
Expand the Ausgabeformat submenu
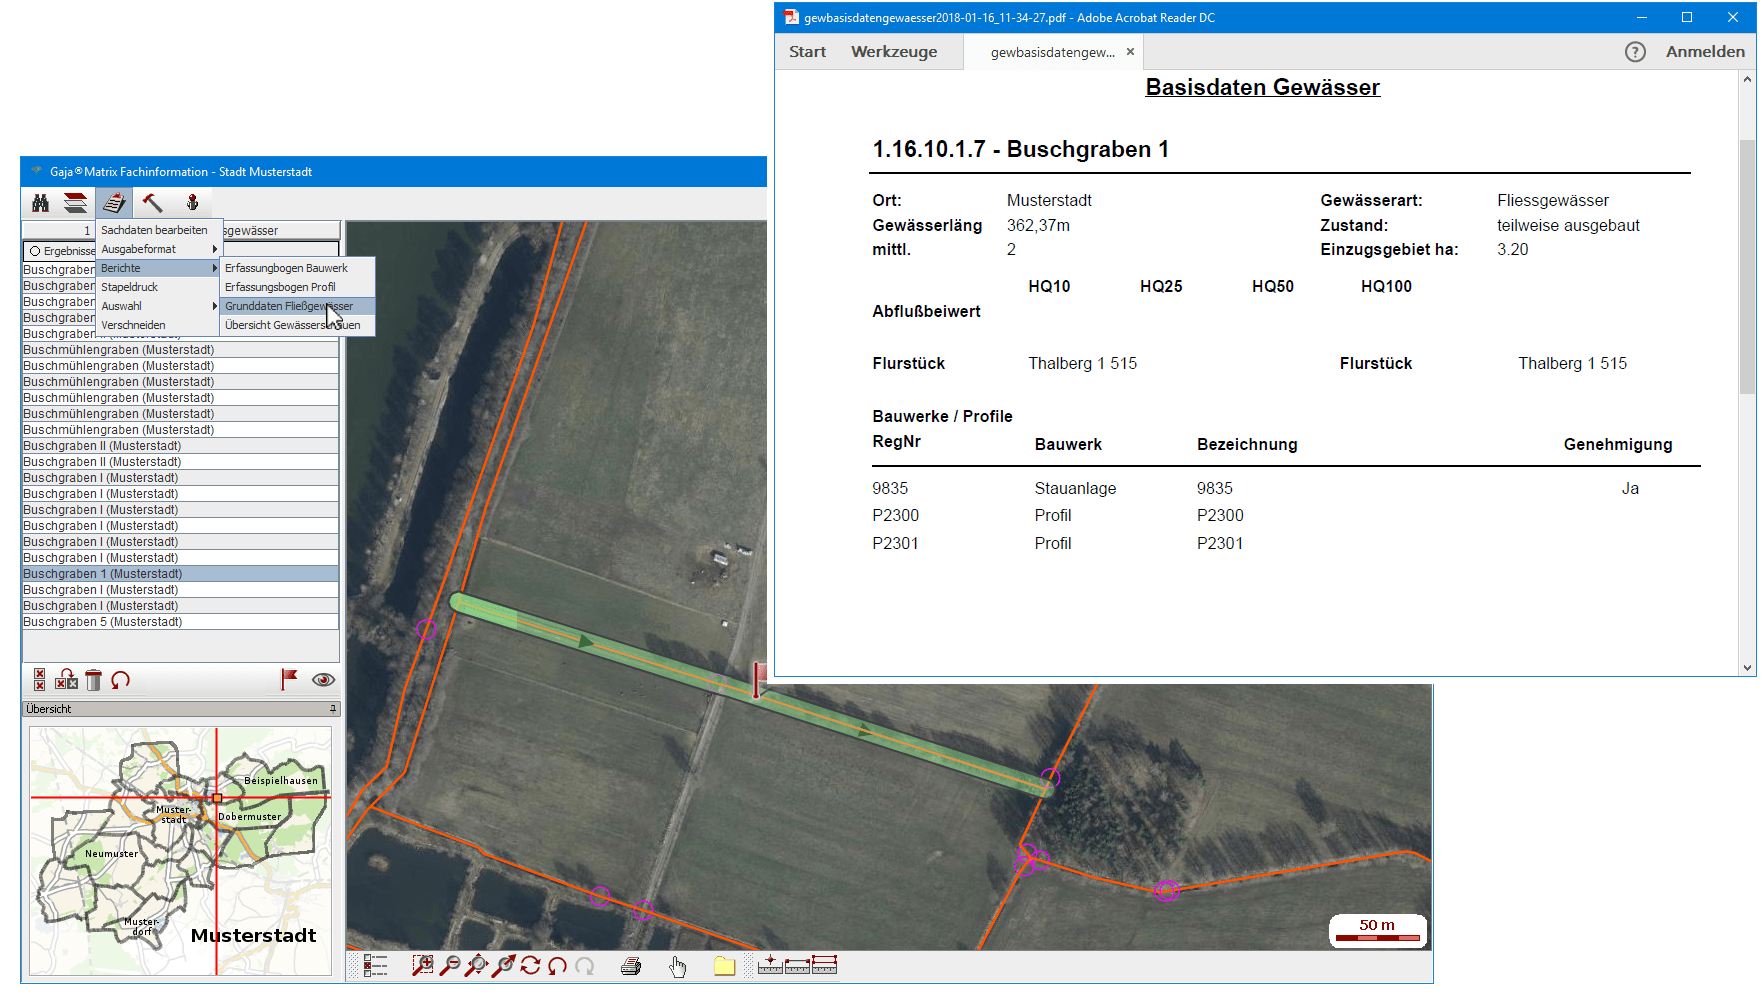pos(157,249)
